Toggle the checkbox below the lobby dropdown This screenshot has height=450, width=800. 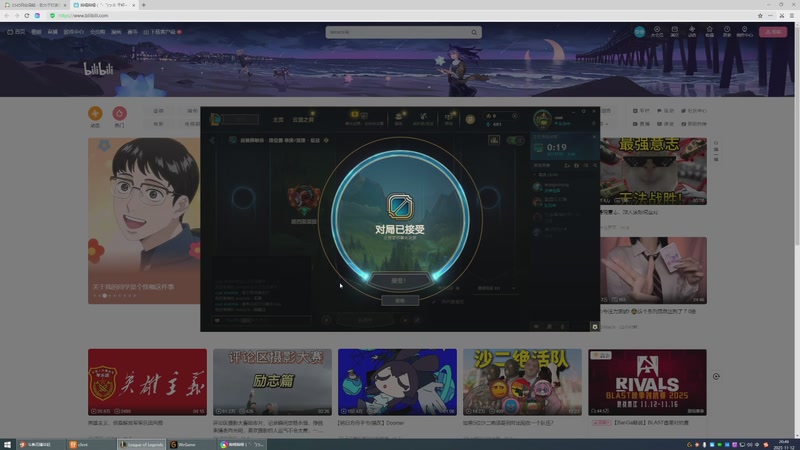point(434,302)
